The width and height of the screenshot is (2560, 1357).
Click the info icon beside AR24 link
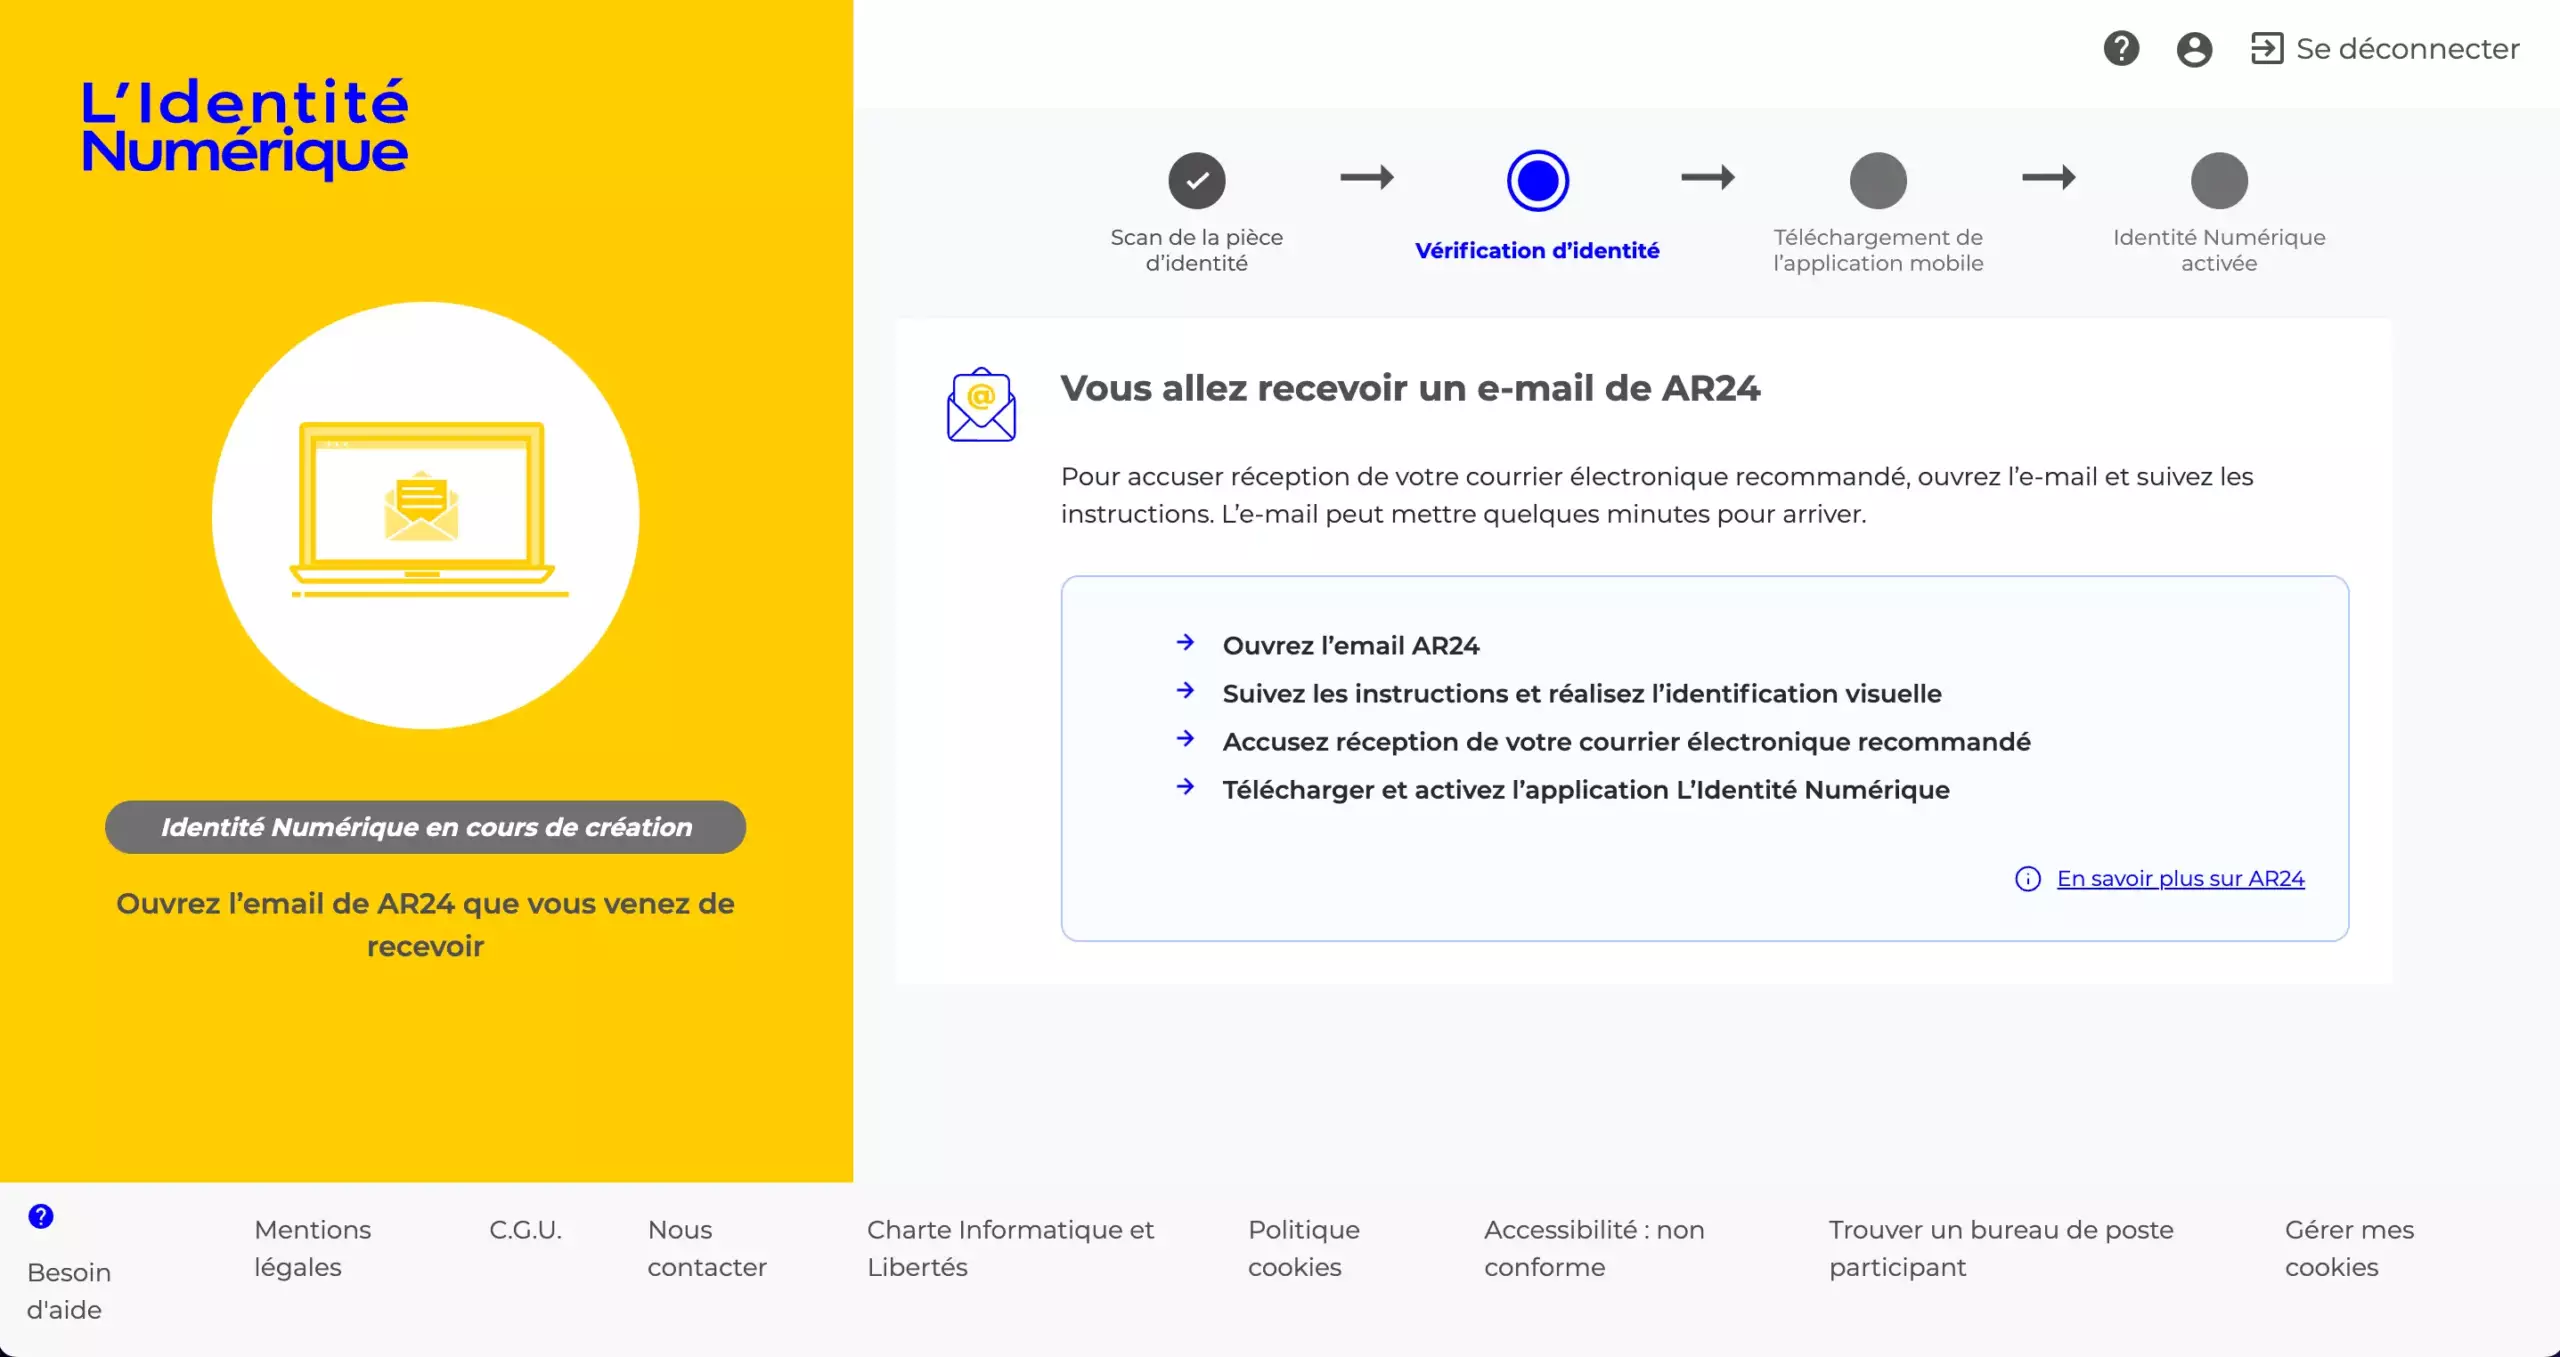click(2027, 879)
